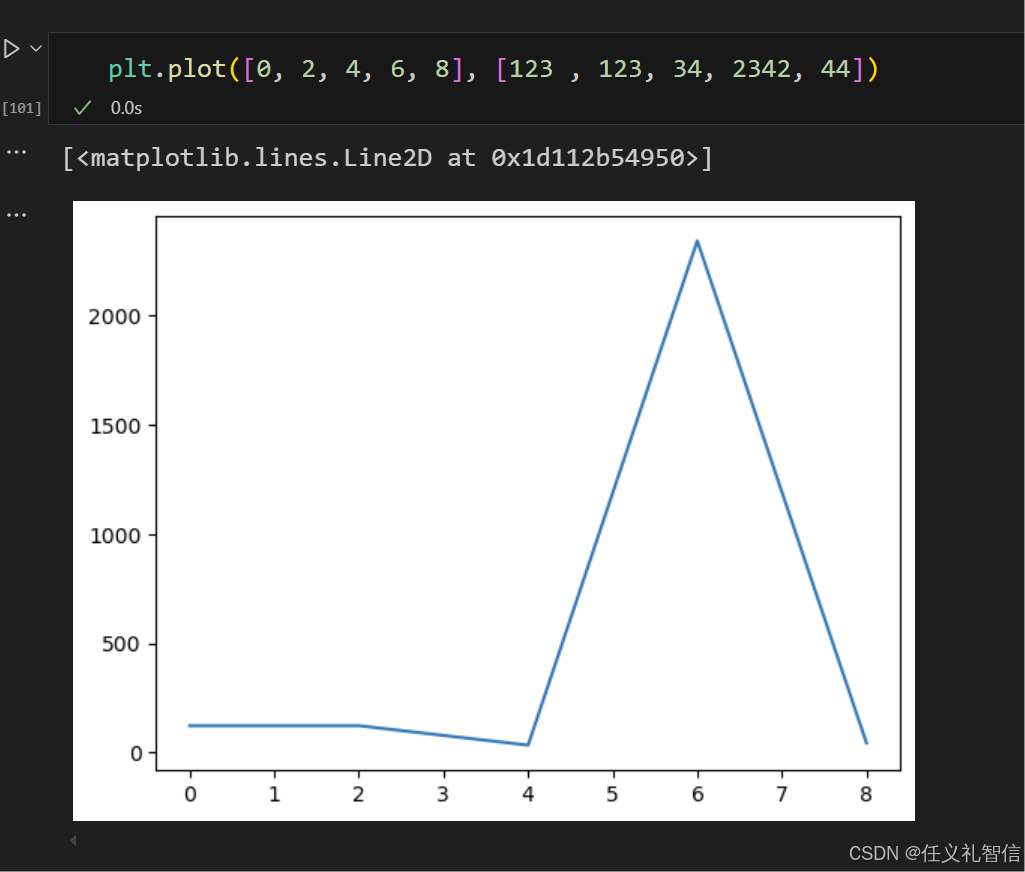Click the y-axis label 1500
The image size is (1025, 872).
(115, 426)
